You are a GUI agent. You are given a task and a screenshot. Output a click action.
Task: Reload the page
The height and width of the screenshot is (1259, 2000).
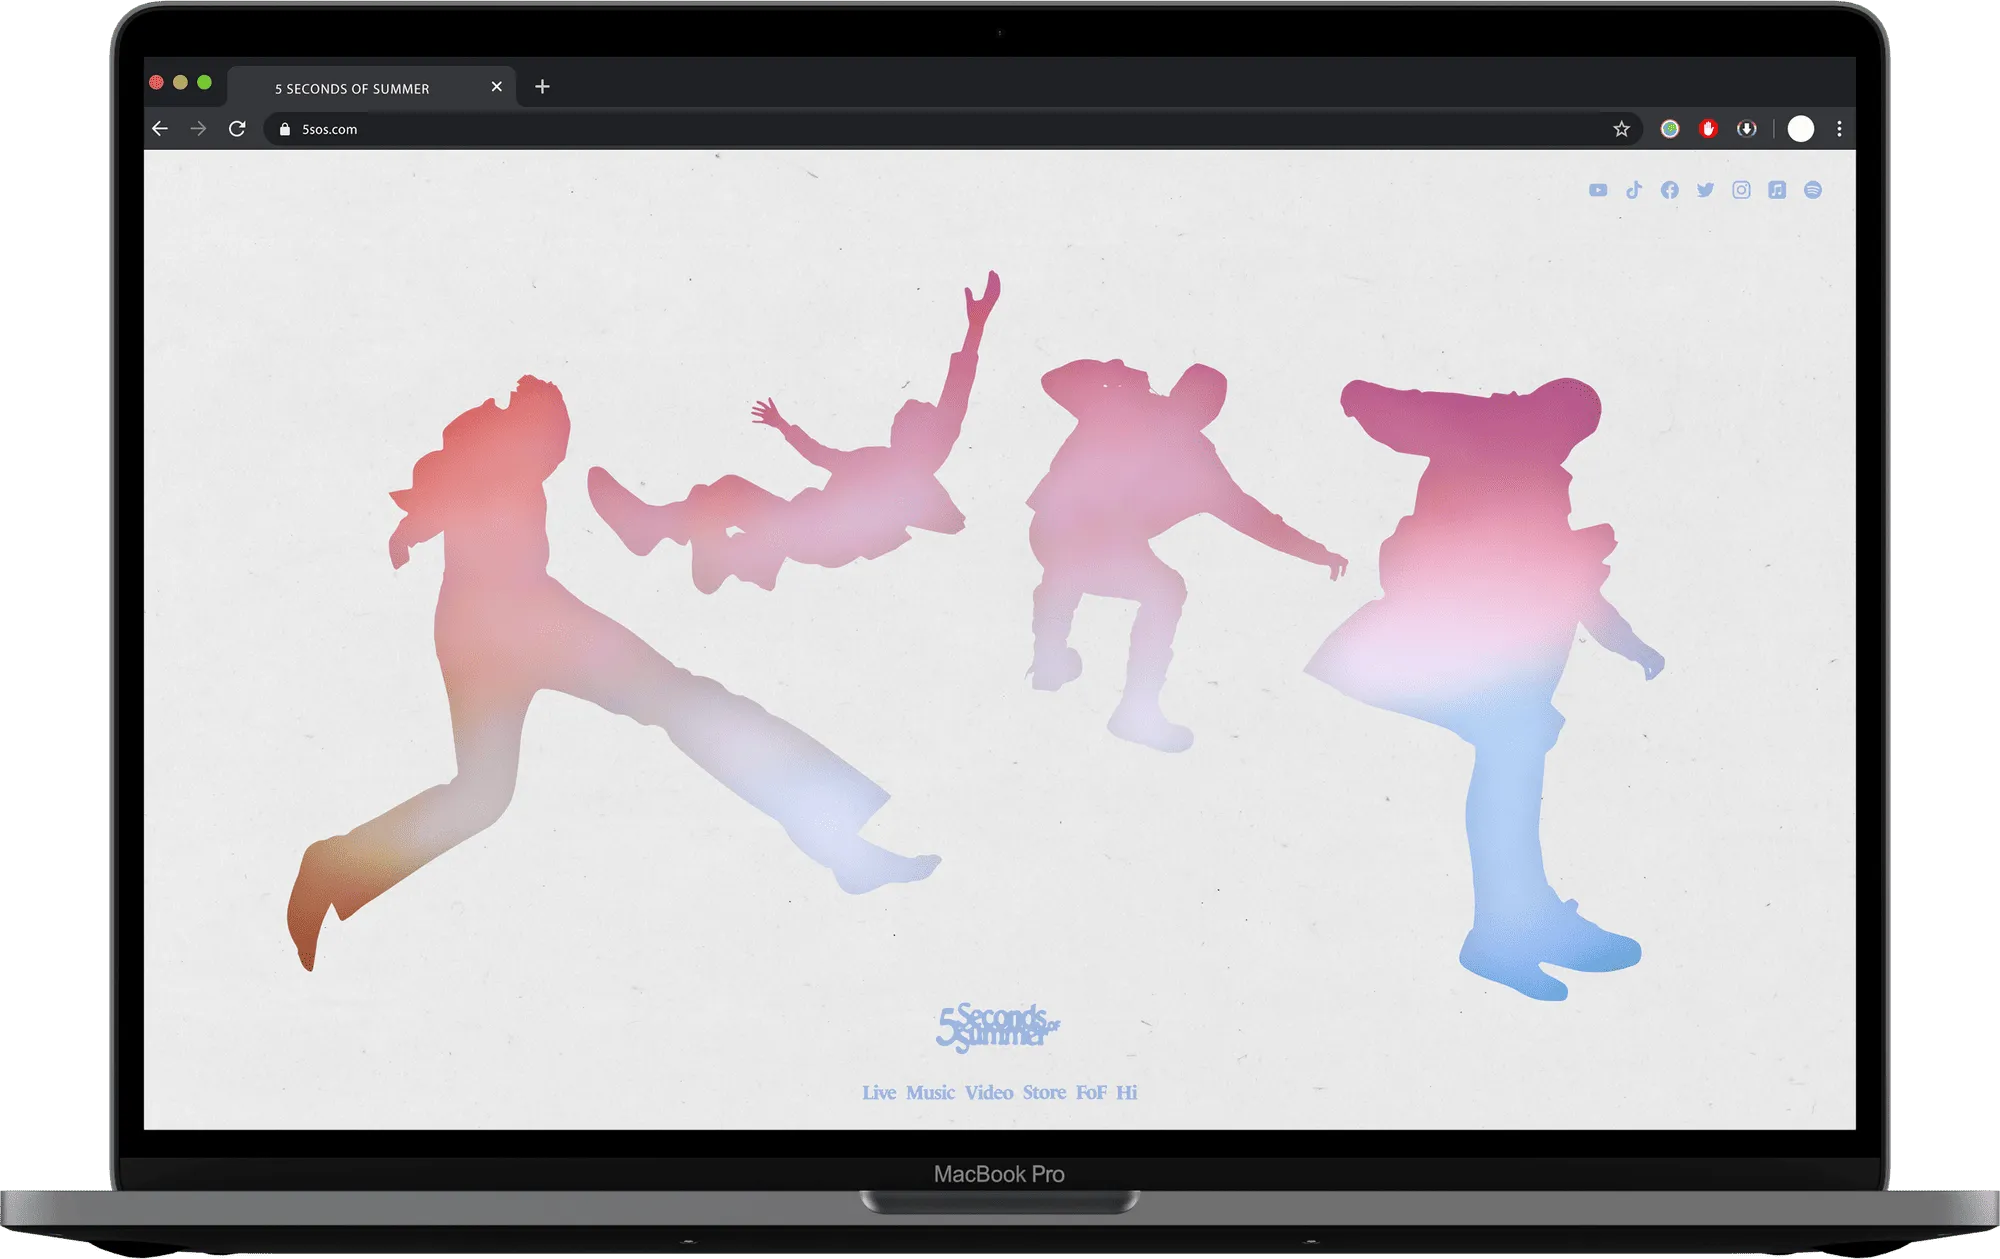coord(237,129)
